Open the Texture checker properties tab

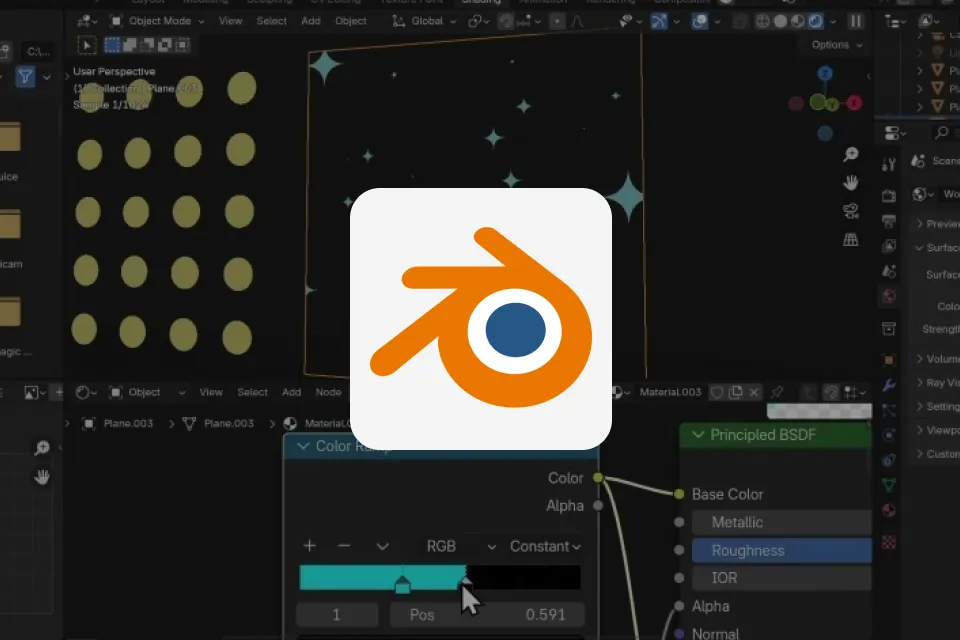tap(889, 542)
